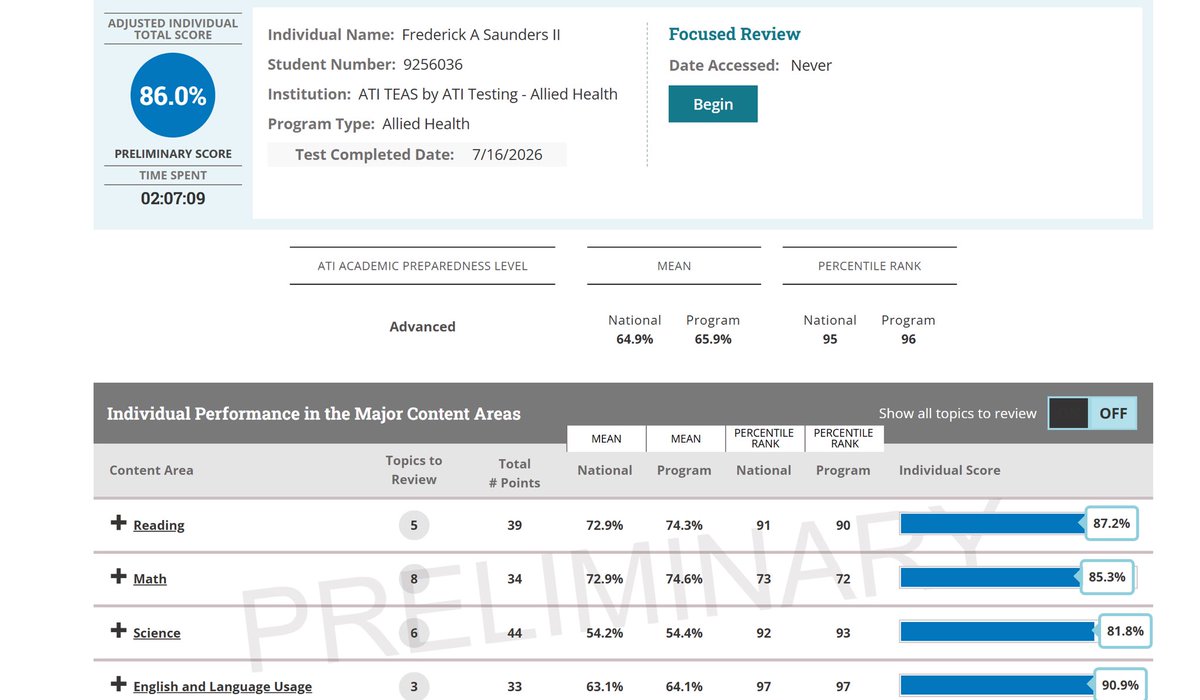Select the Focused Review heading

(x=734, y=34)
